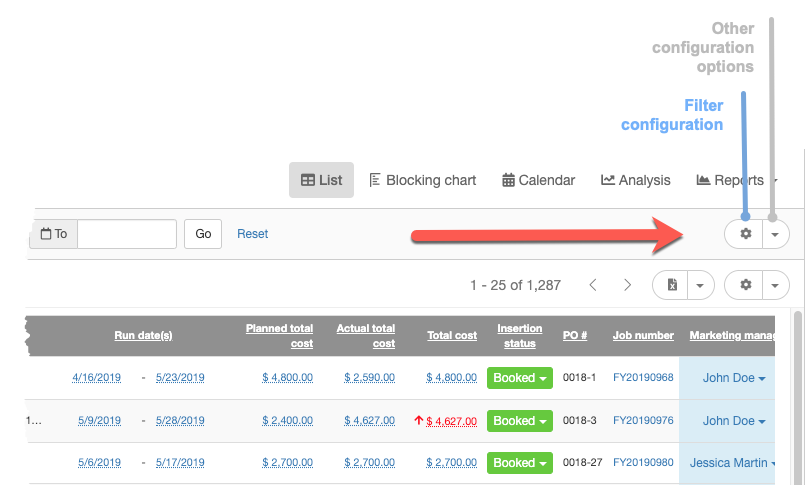The height and width of the screenshot is (485, 805).
Task: Switch to the List view tab
Action: tap(321, 180)
